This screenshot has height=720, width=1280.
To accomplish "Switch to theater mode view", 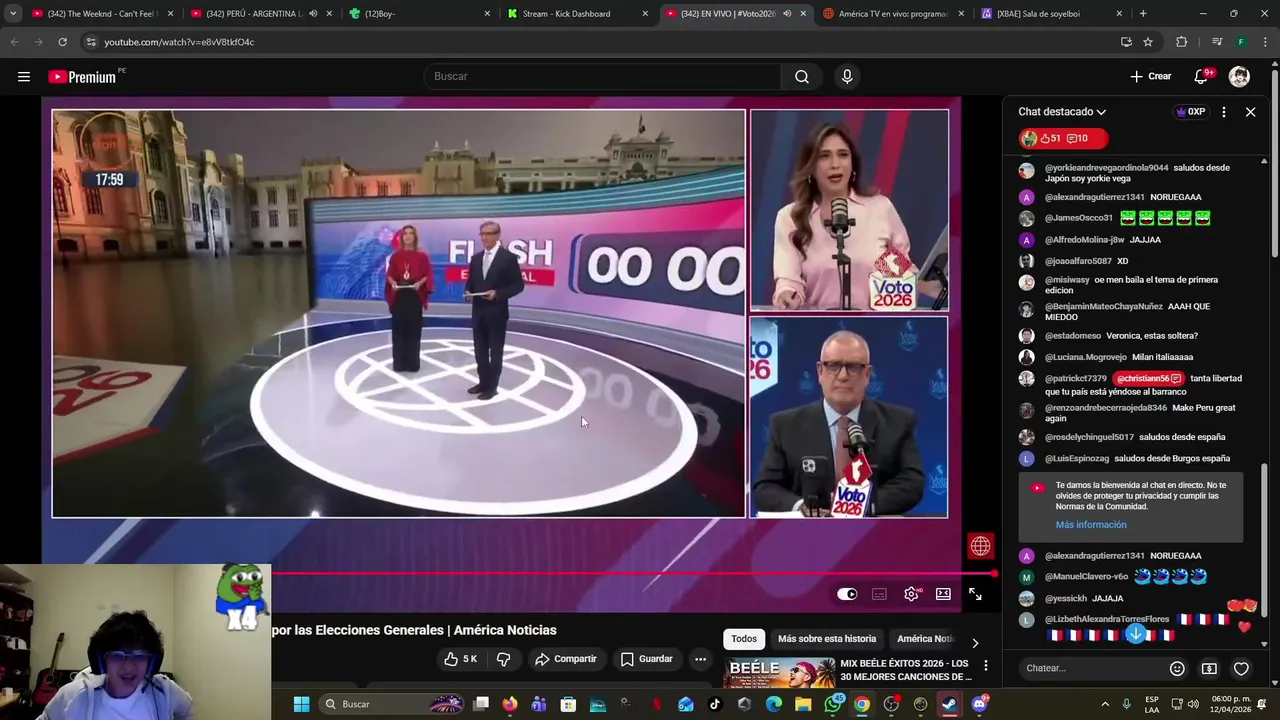I will click(x=943, y=594).
